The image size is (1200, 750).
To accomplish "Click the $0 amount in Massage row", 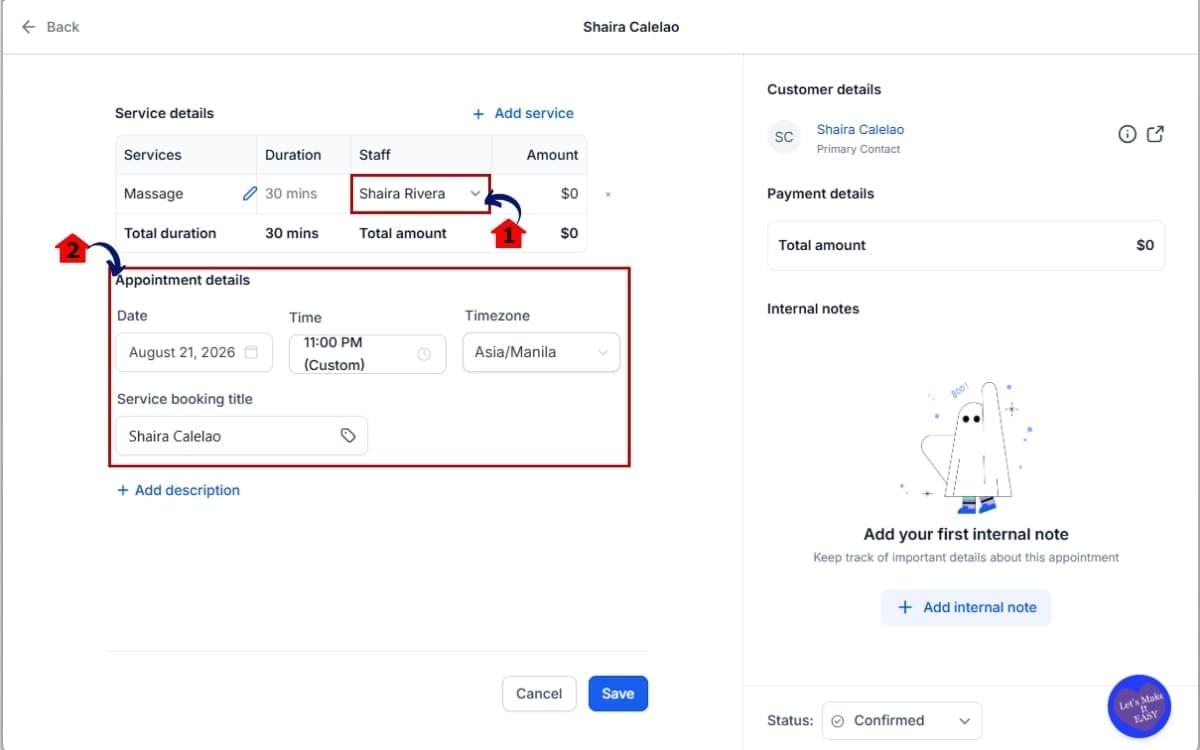I will pyautogui.click(x=569, y=194).
